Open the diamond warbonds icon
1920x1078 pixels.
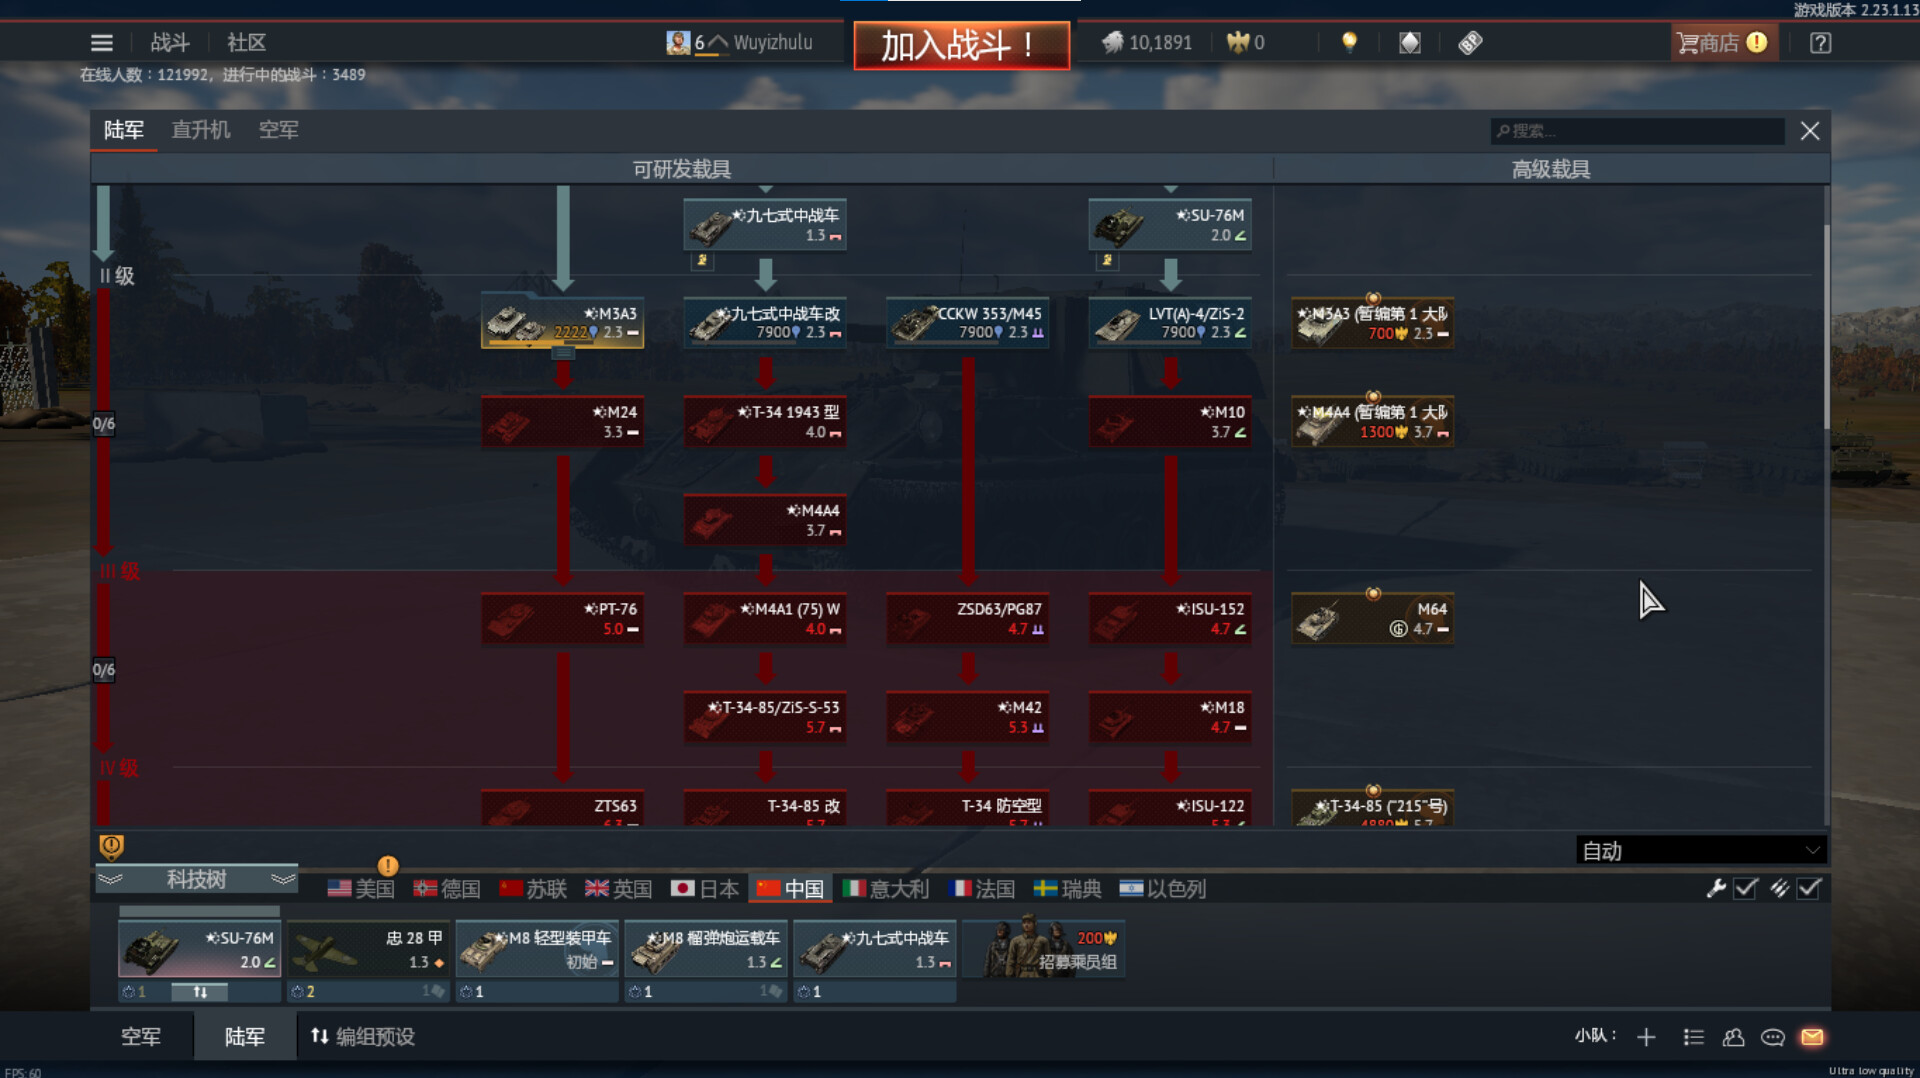point(1409,43)
